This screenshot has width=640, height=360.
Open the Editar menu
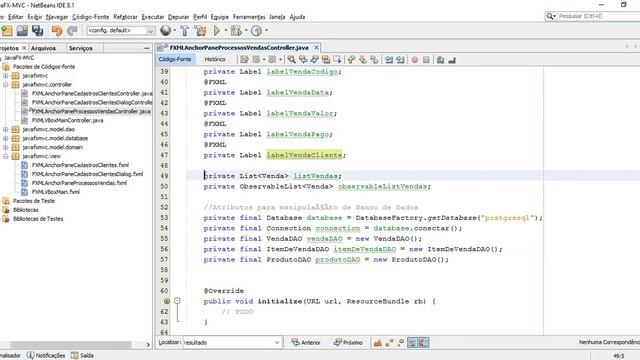pos(16,17)
